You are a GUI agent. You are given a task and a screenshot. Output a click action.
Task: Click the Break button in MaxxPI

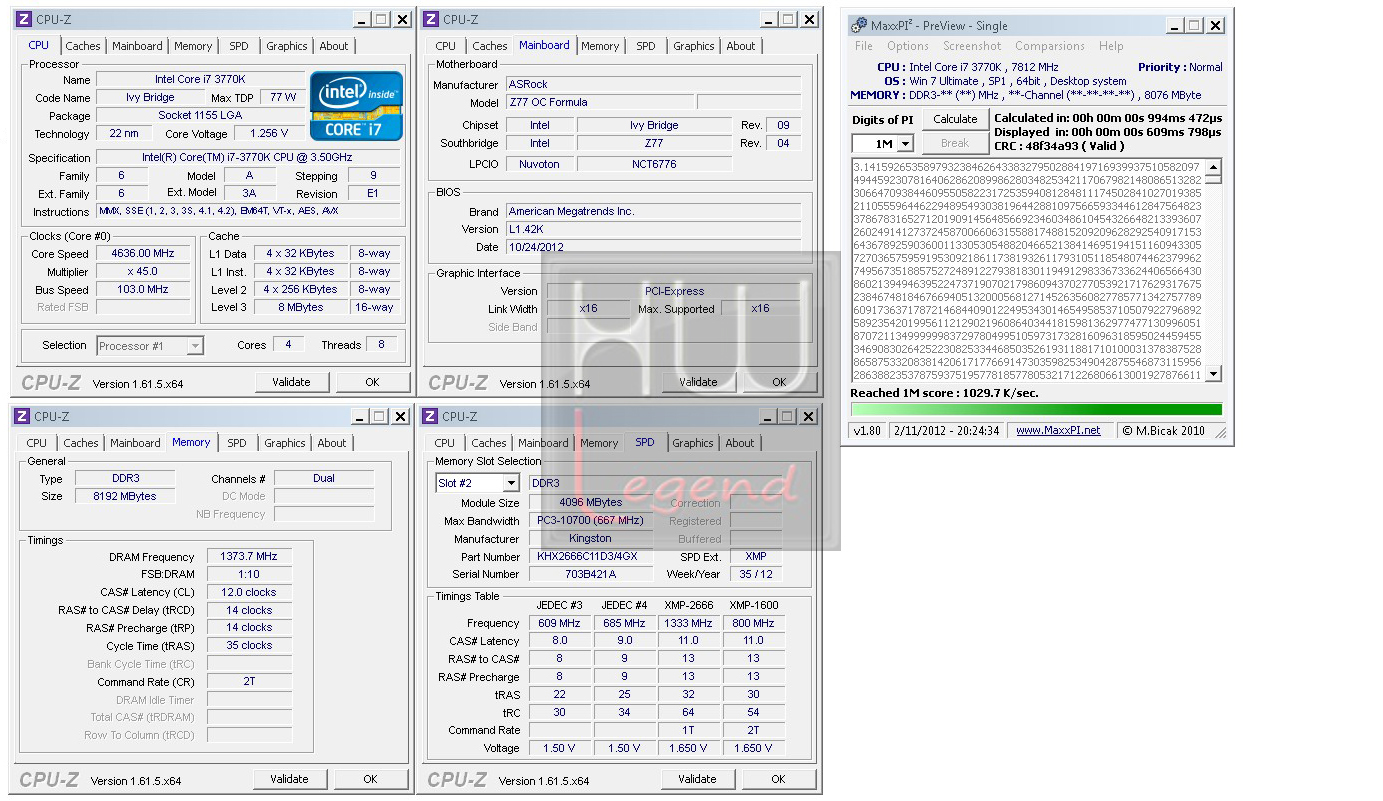[x=955, y=143]
